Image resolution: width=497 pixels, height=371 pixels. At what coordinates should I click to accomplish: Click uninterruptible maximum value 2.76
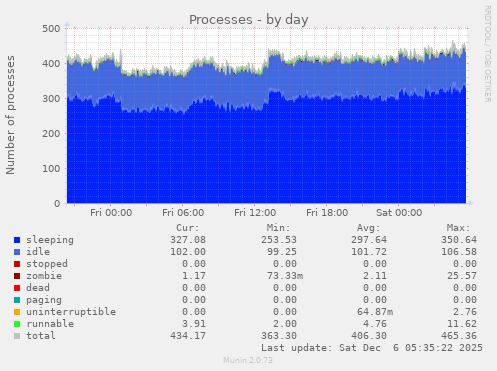tap(465, 312)
